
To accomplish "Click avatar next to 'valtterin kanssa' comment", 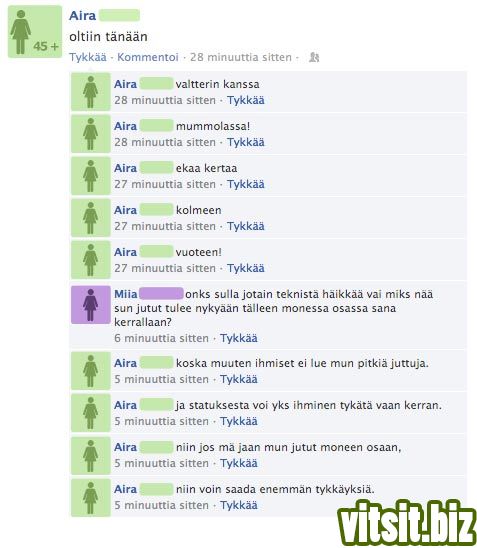I will click(x=91, y=92).
